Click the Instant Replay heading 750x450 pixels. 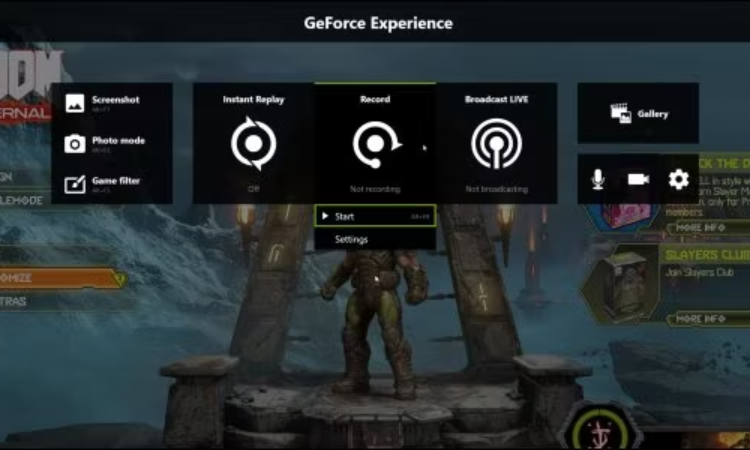tap(254, 99)
